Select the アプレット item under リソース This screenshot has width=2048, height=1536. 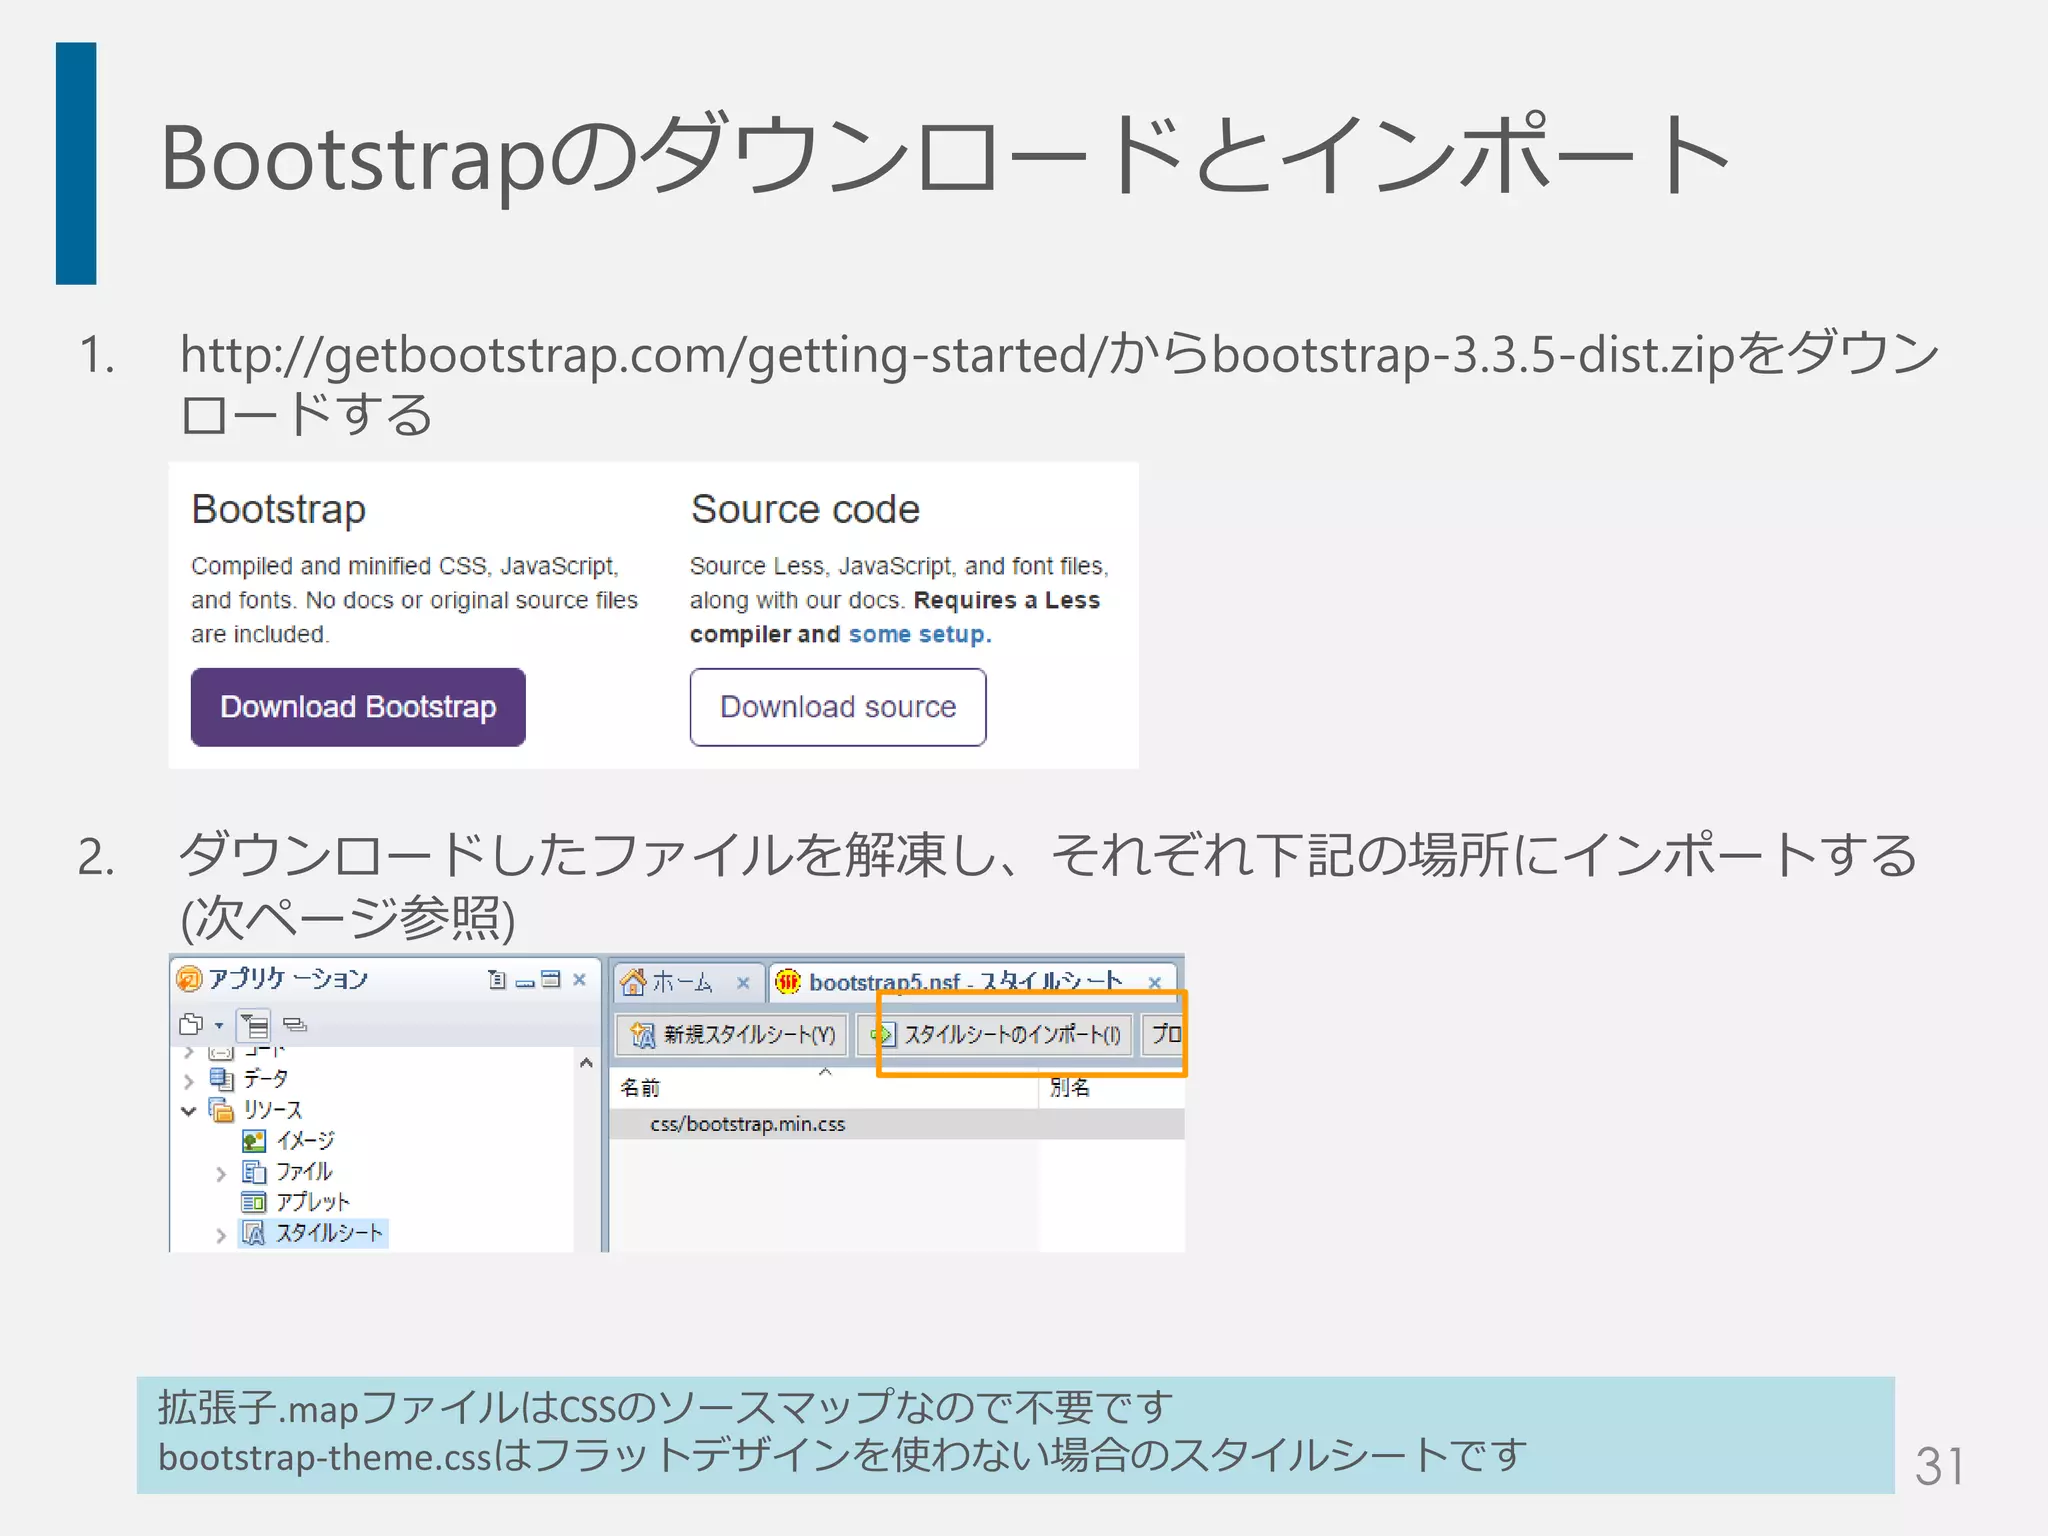click(313, 1202)
